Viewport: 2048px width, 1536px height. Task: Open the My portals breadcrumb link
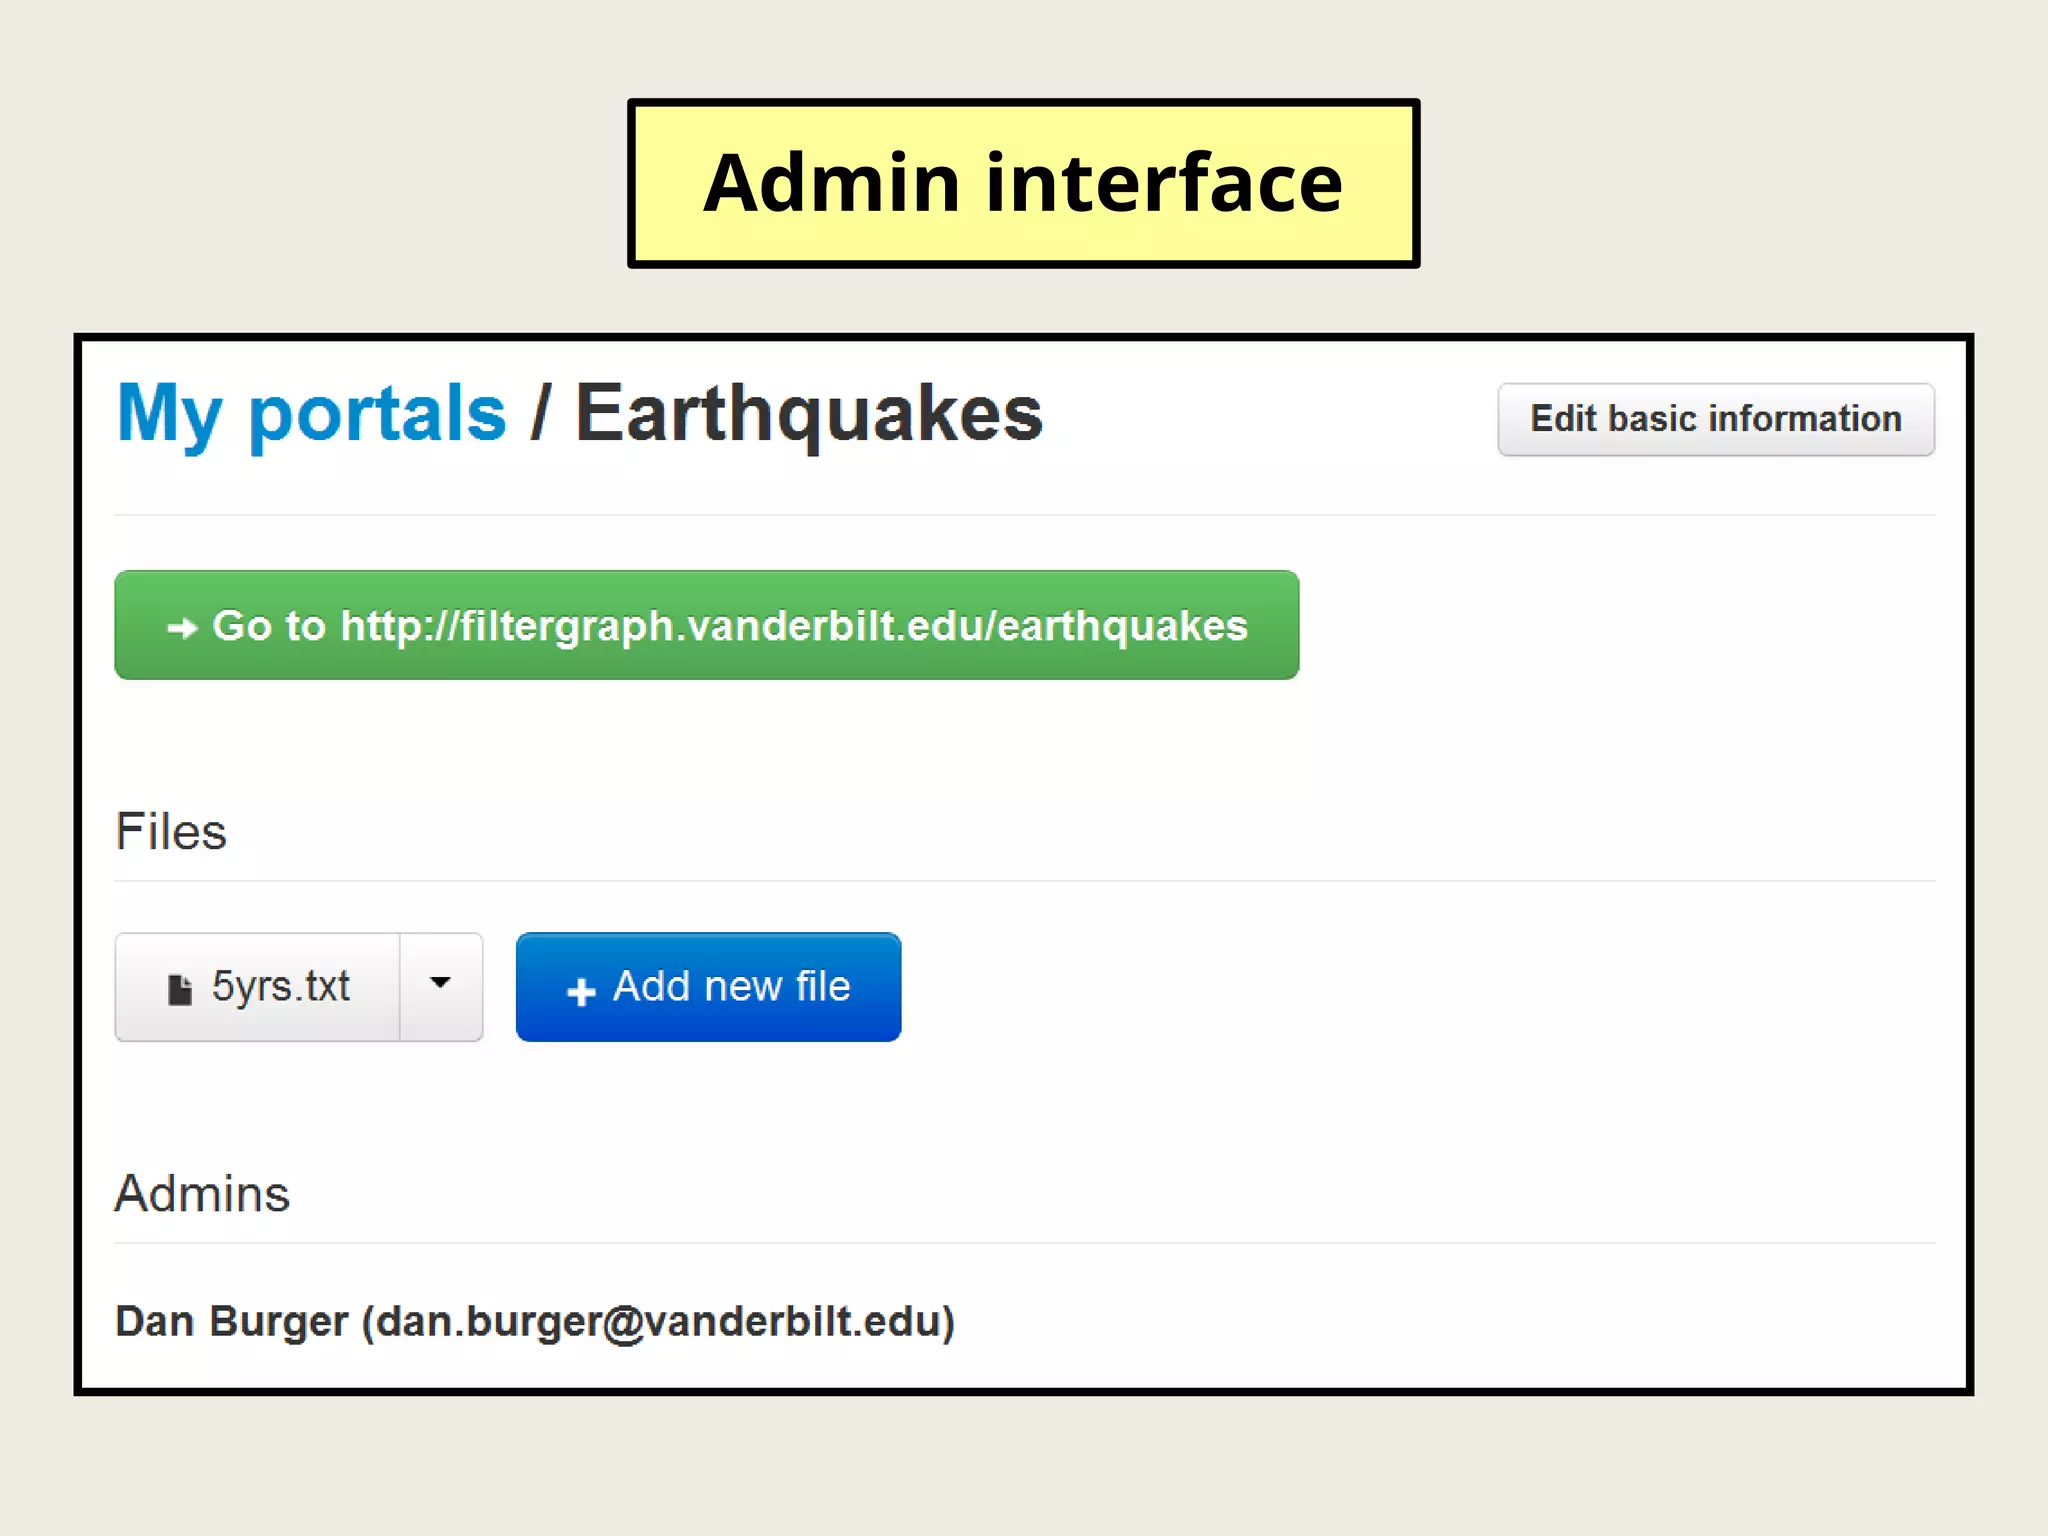311,414
